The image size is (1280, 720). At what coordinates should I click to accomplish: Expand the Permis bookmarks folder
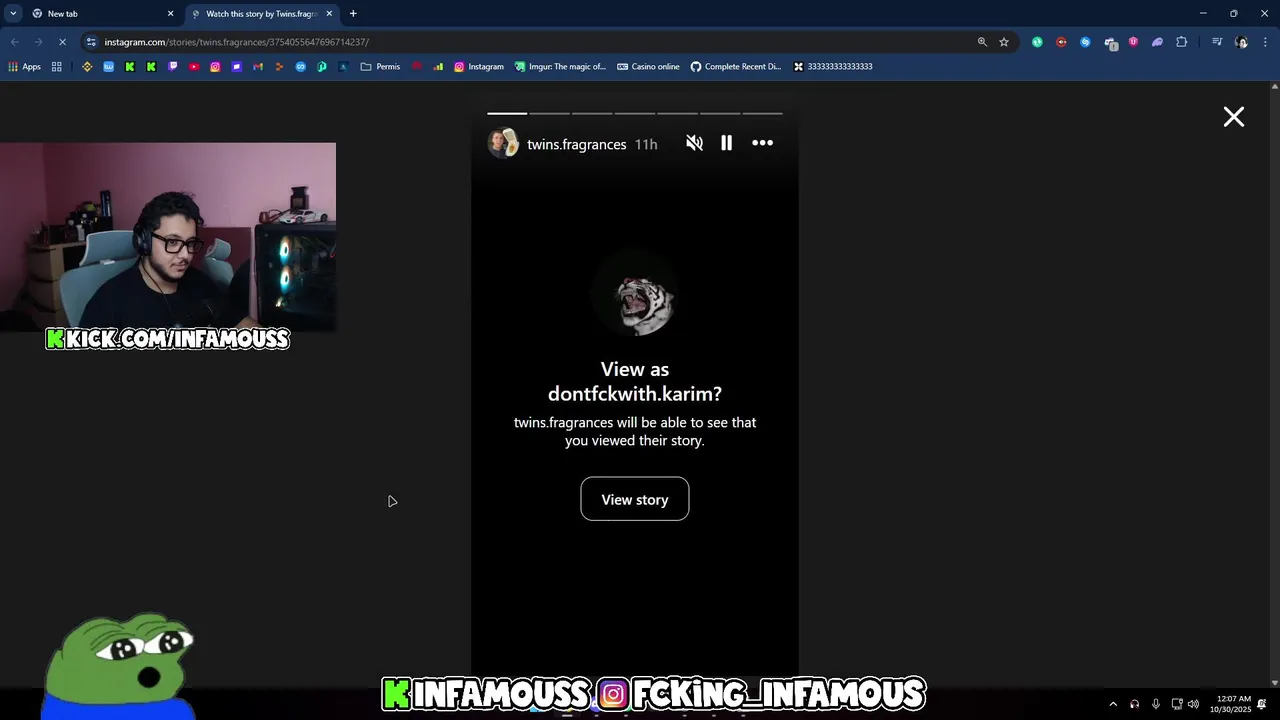[x=380, y=67]
